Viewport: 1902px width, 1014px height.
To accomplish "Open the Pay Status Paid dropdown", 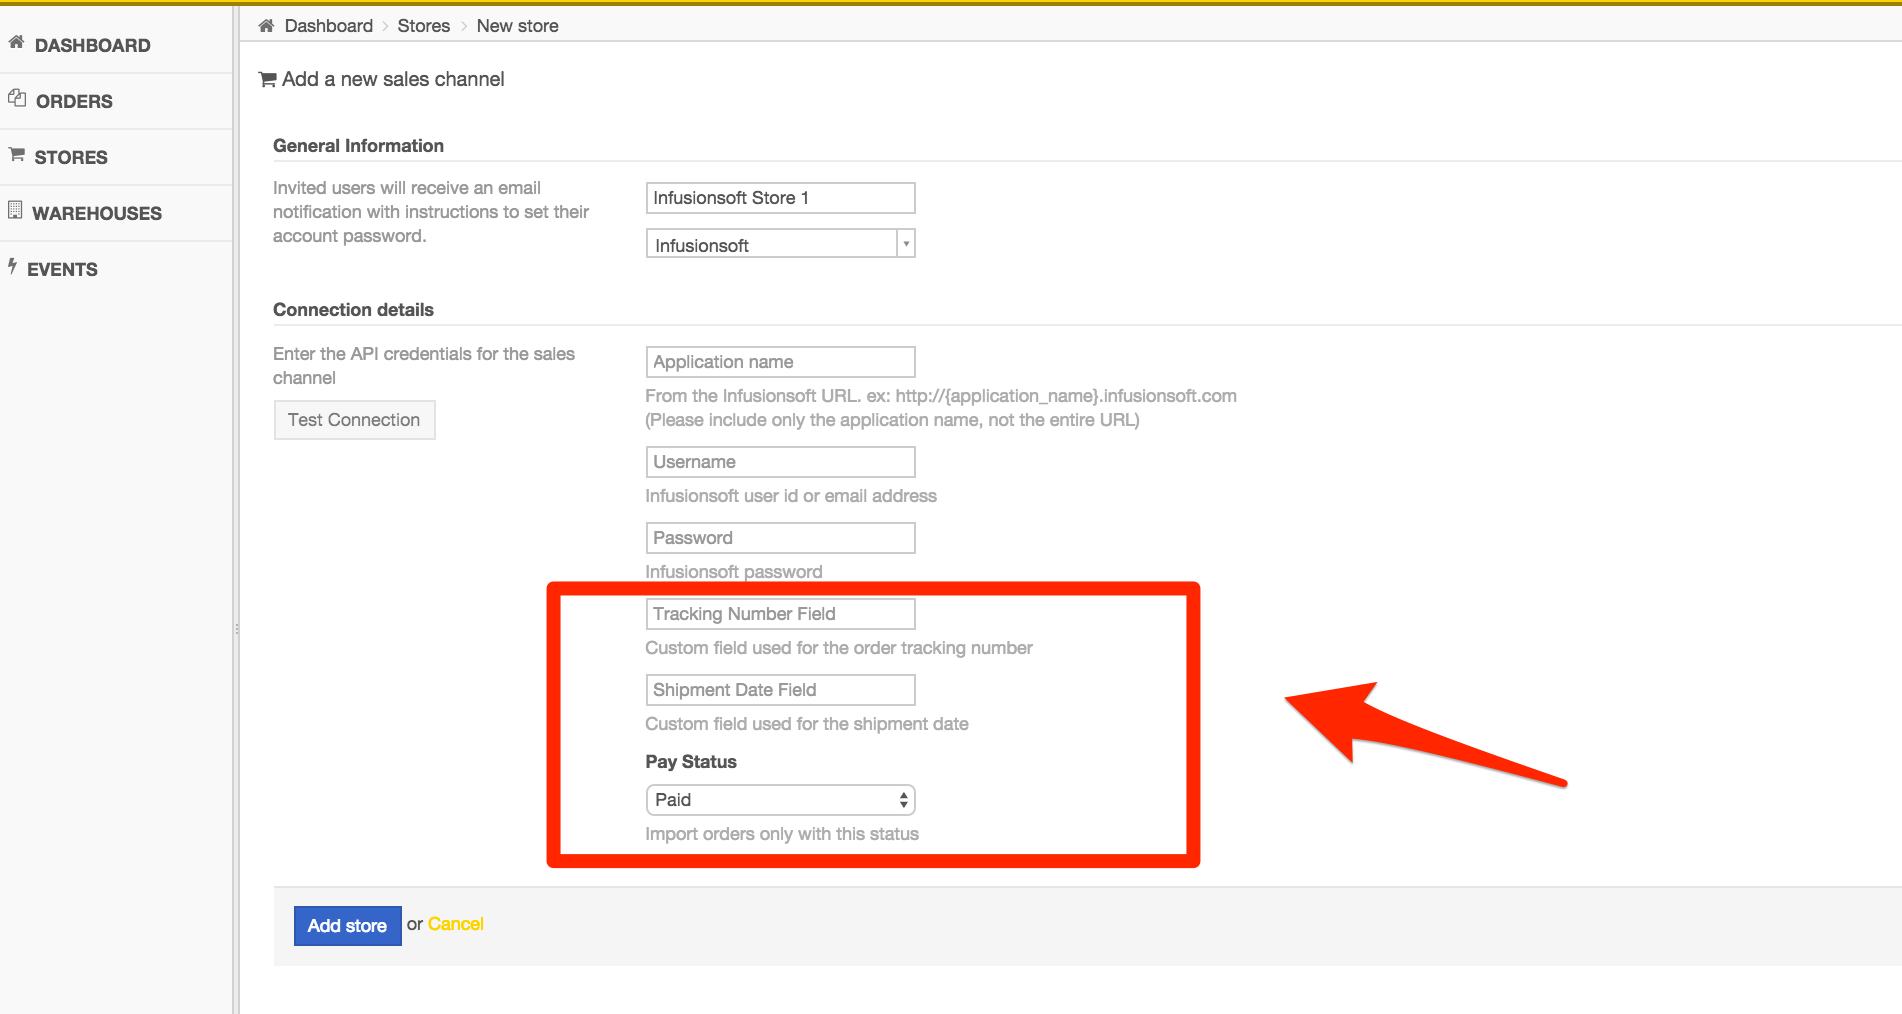I will tap(780, 800).
